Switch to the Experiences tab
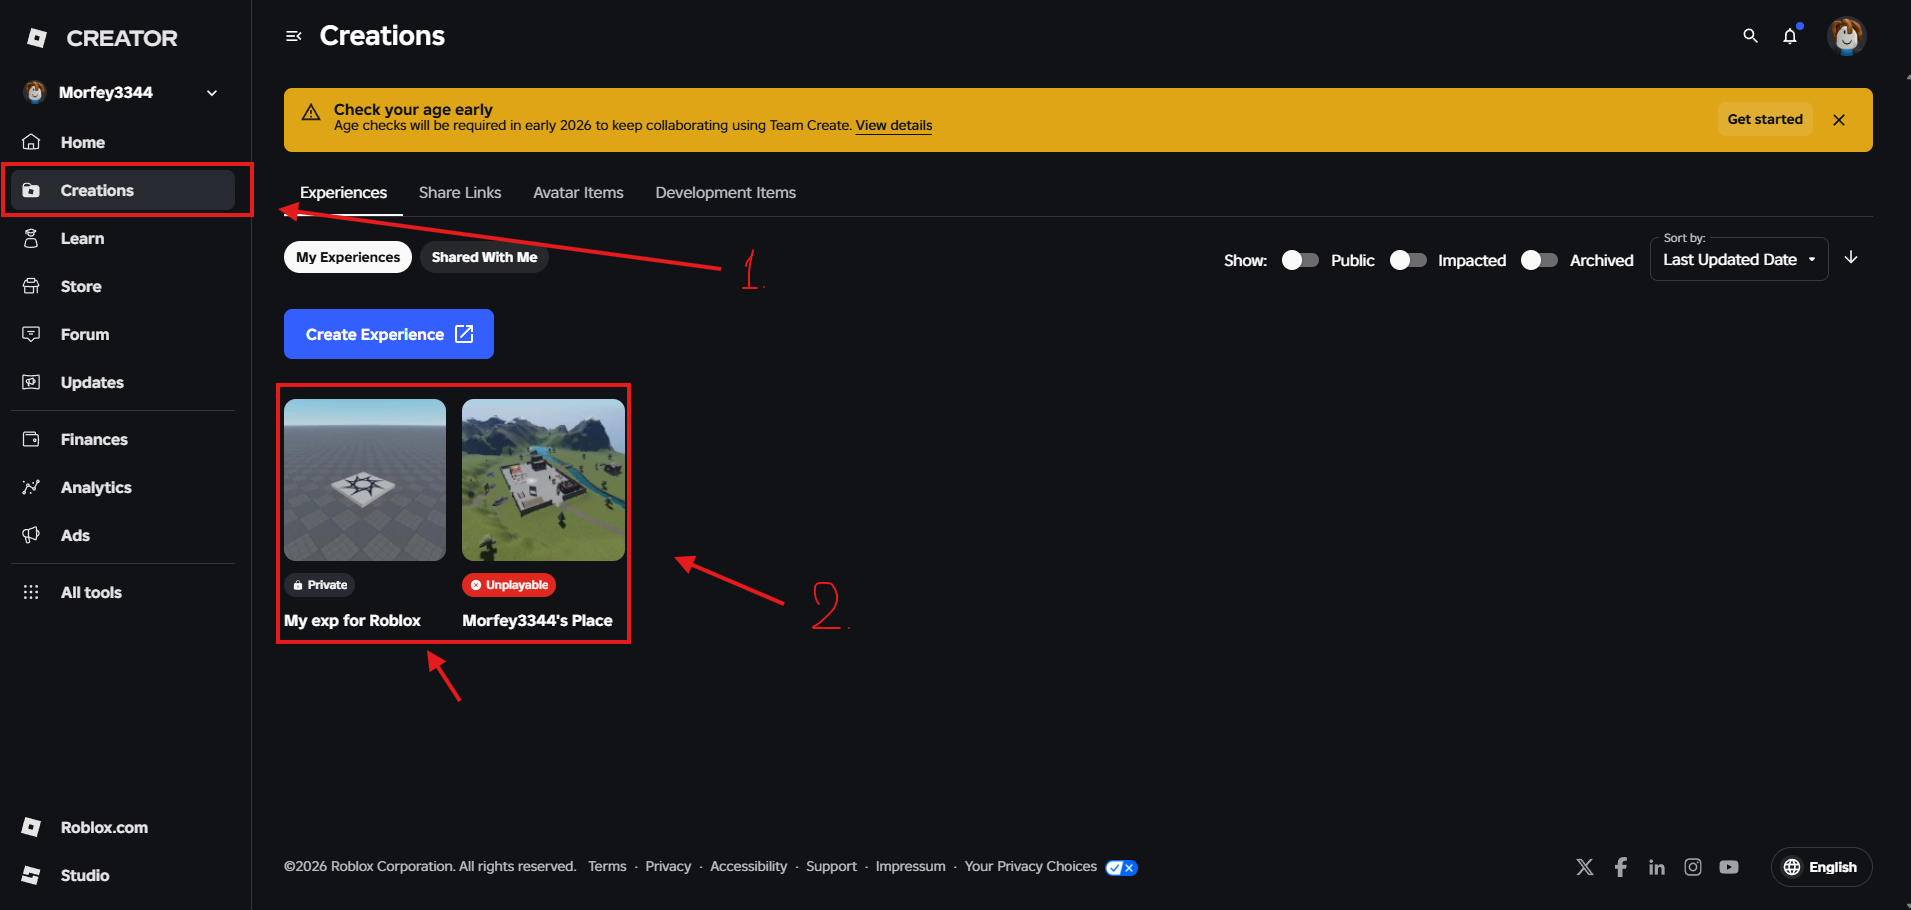The width and height of the screenshot is (1911, 910). pos(343,193)
